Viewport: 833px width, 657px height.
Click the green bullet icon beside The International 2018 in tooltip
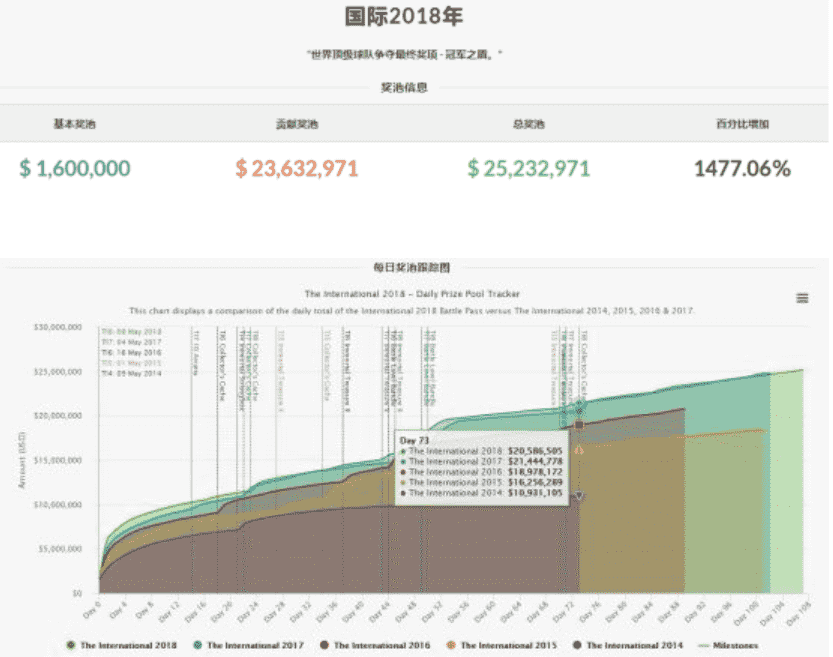click(402, 451)
